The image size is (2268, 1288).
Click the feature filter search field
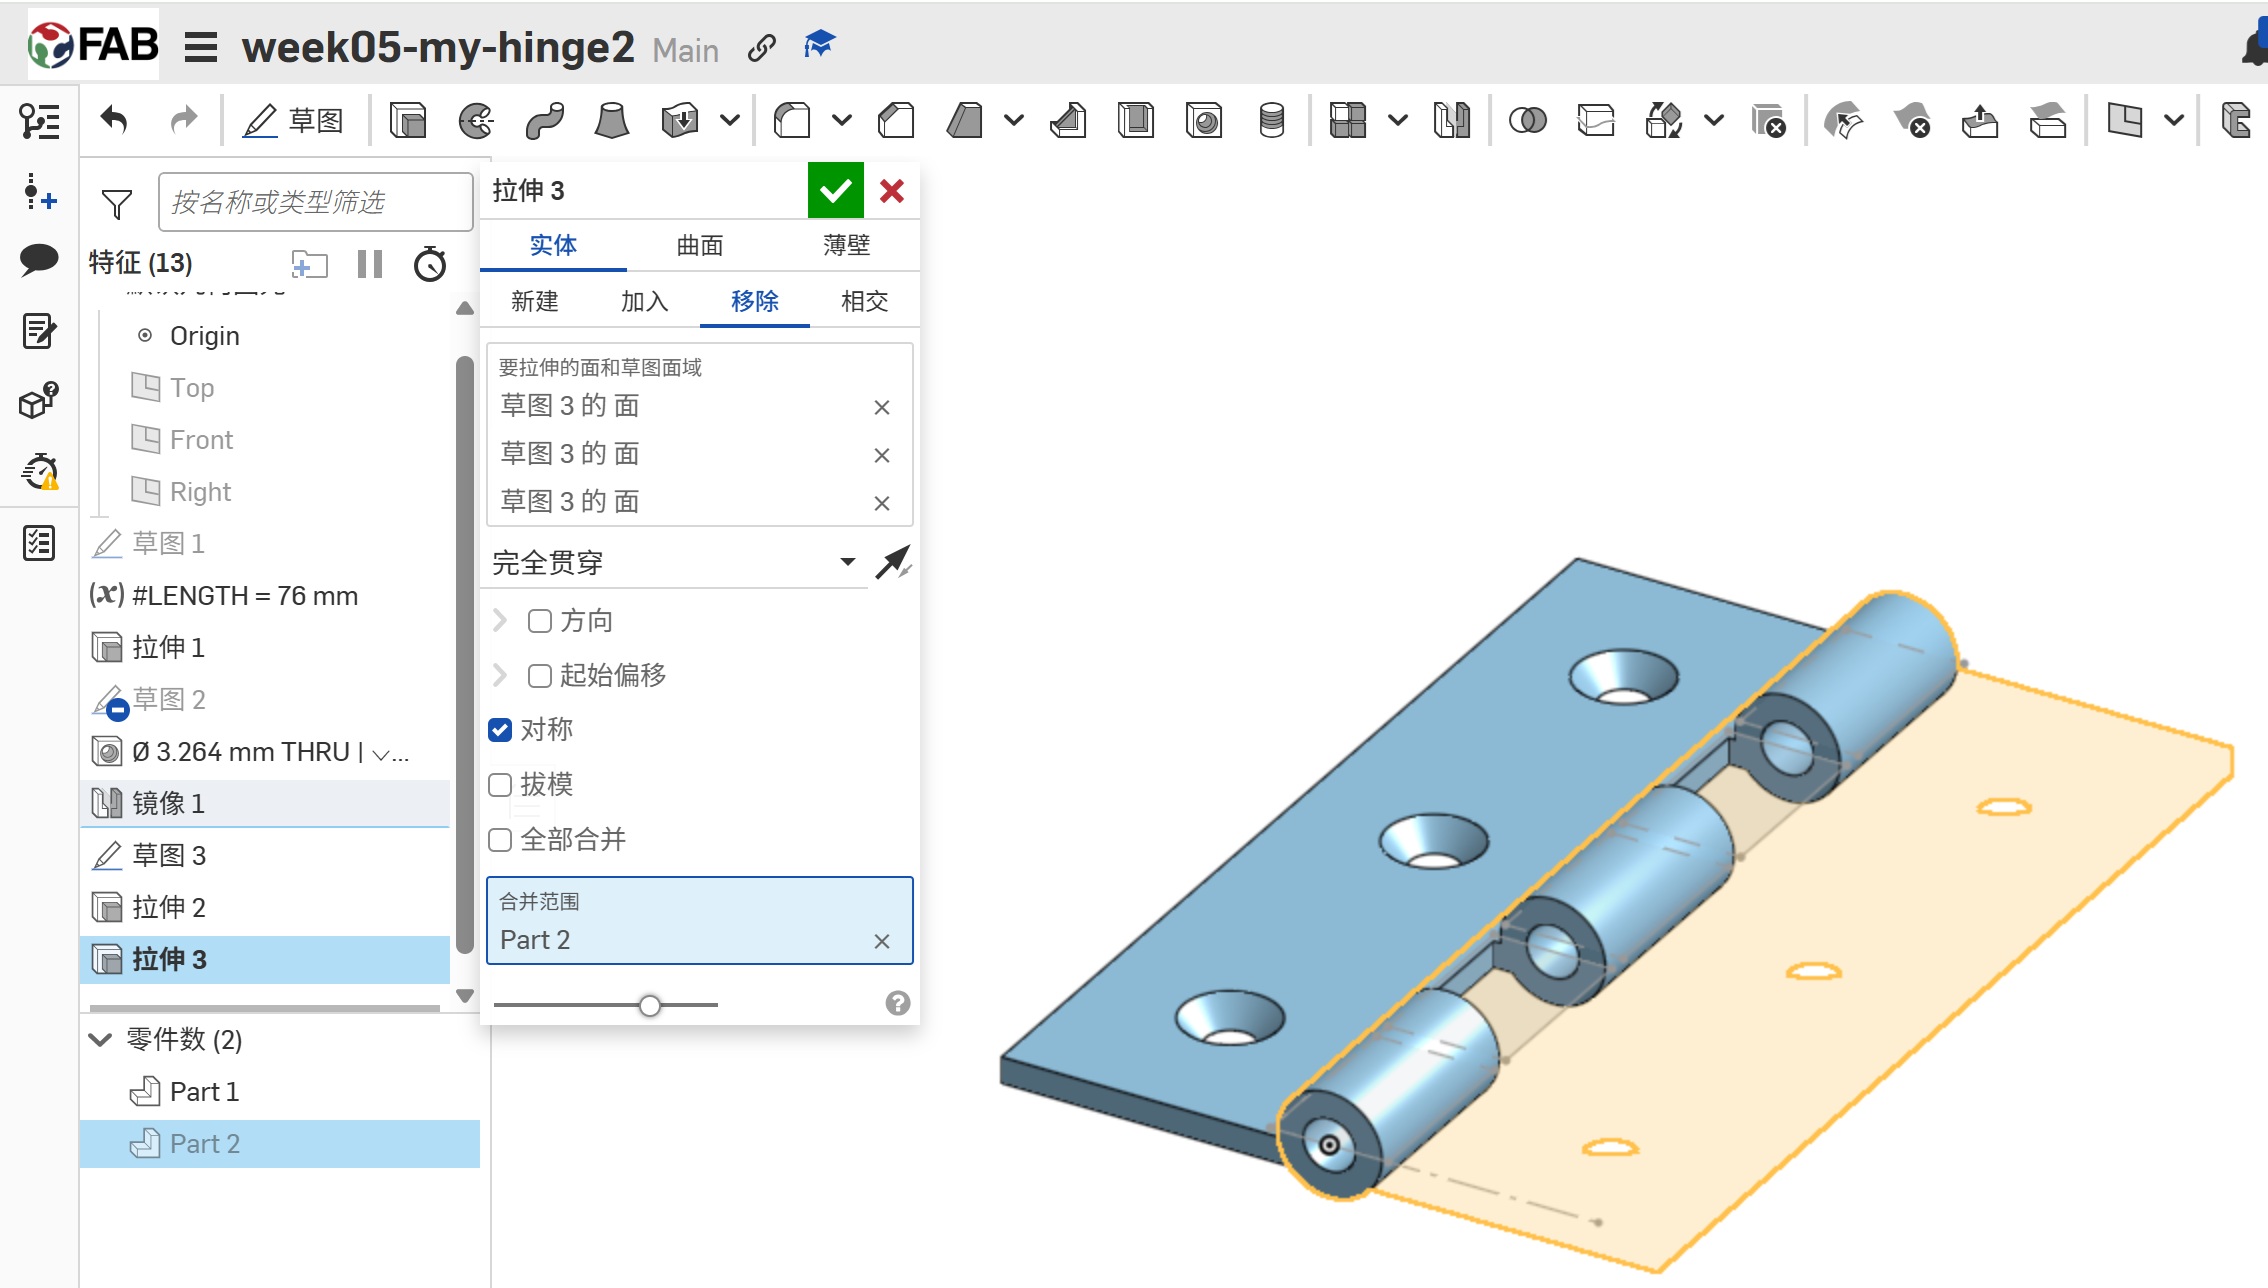(314, 203)
